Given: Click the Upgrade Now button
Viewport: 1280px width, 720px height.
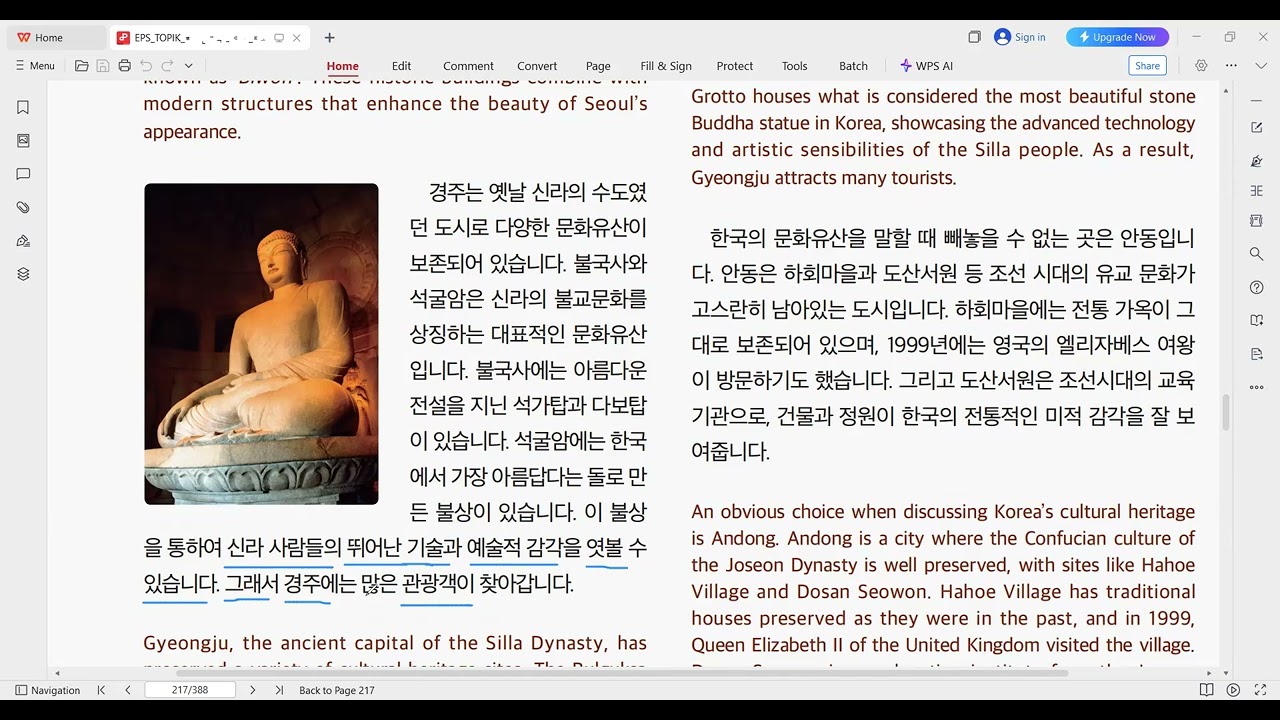Looking at the screenshot, I should coord(1117,37).
